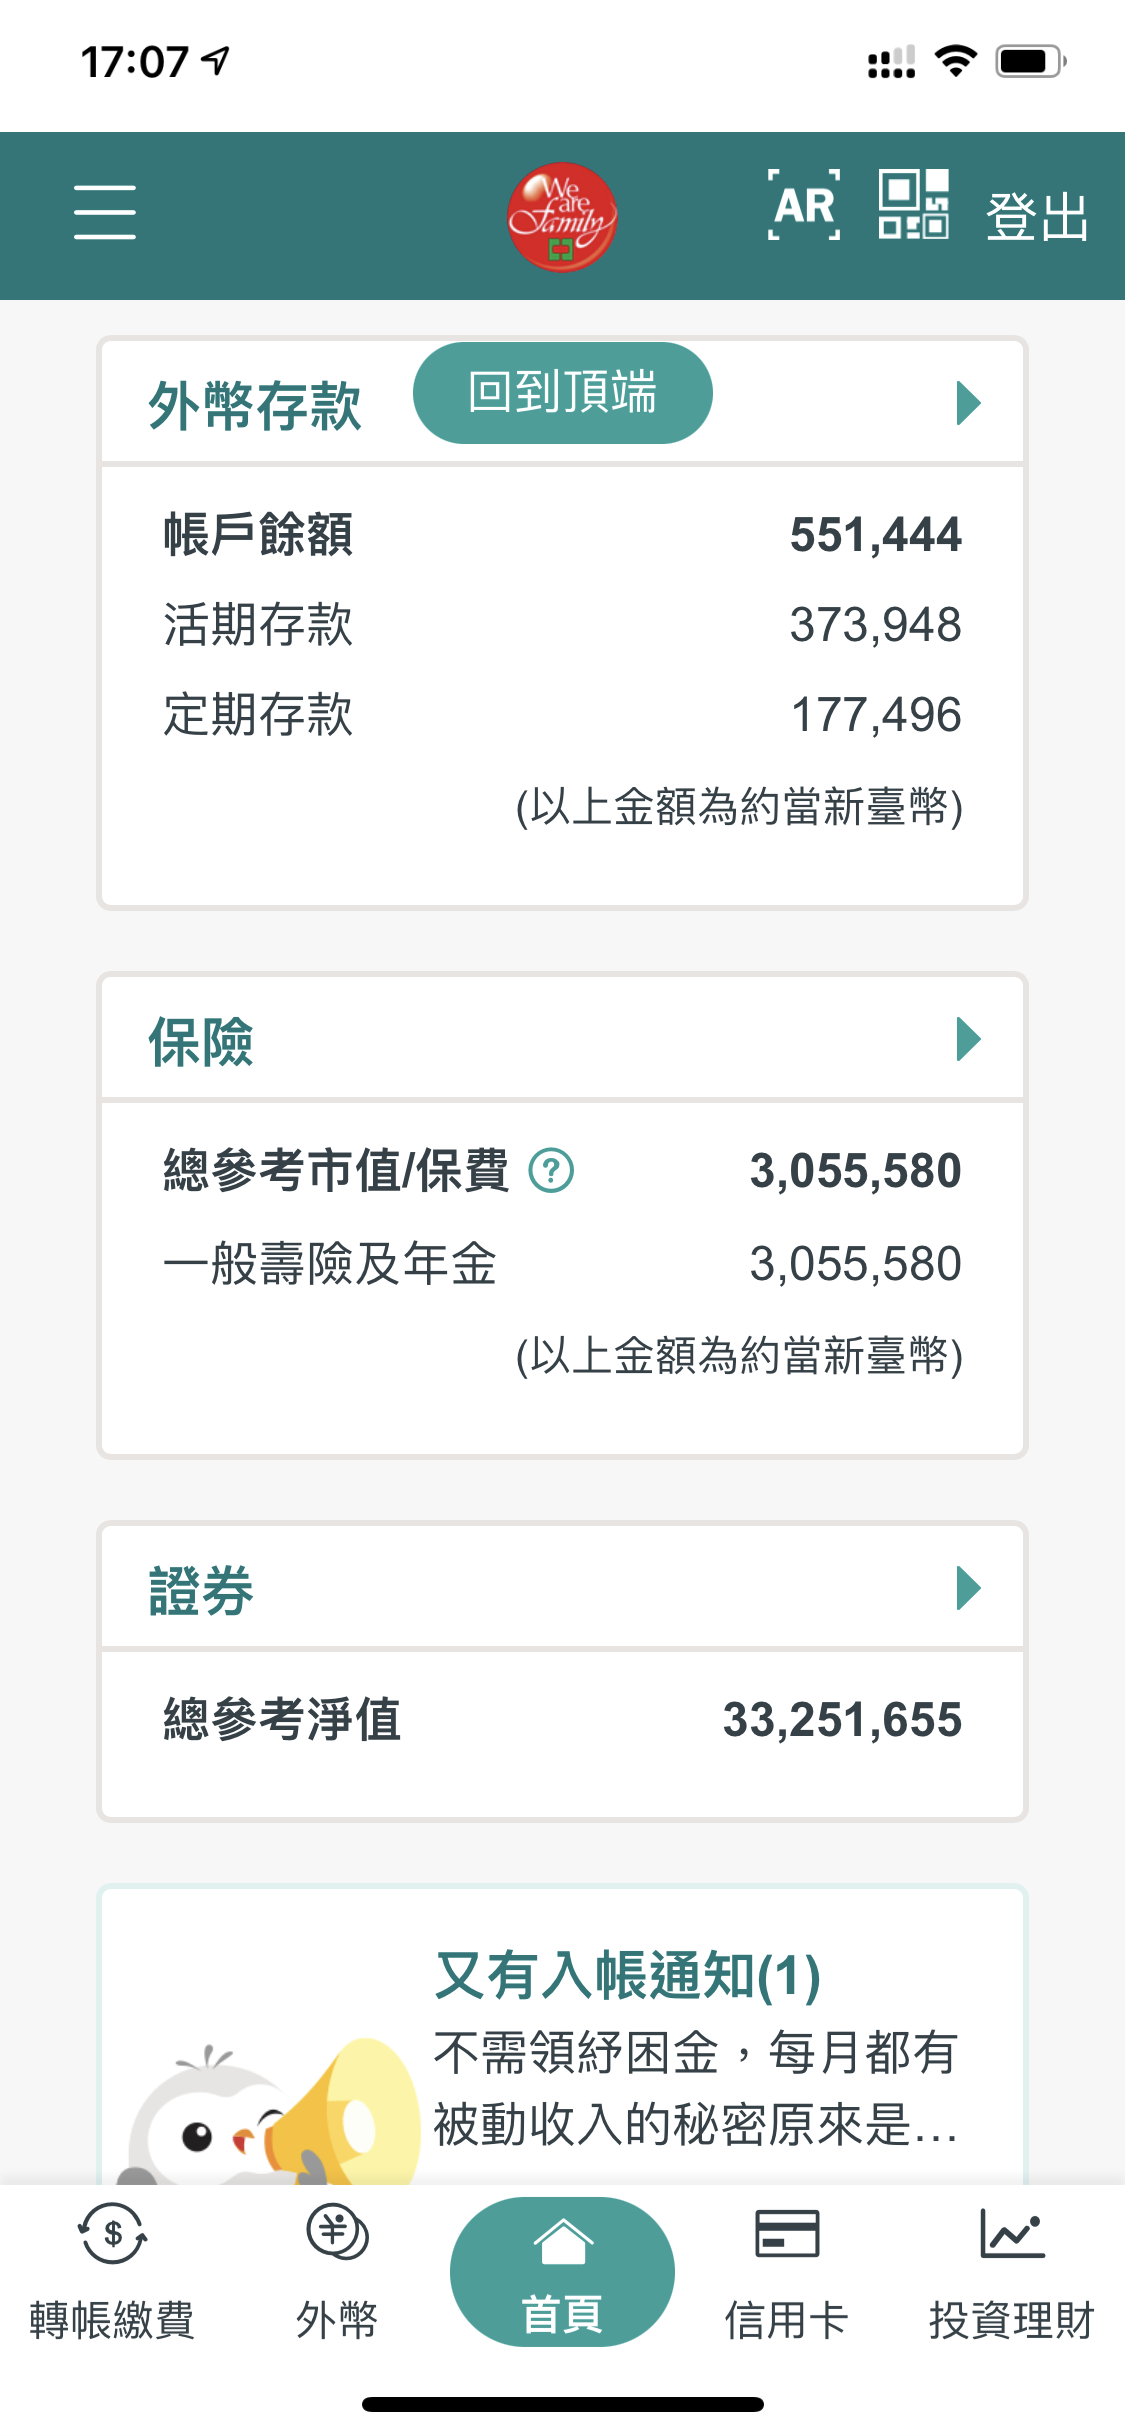1125x2436 pixels.
Task: Tap the 轉帳繳費 transfer icon
Action: tap(112, 2235)
